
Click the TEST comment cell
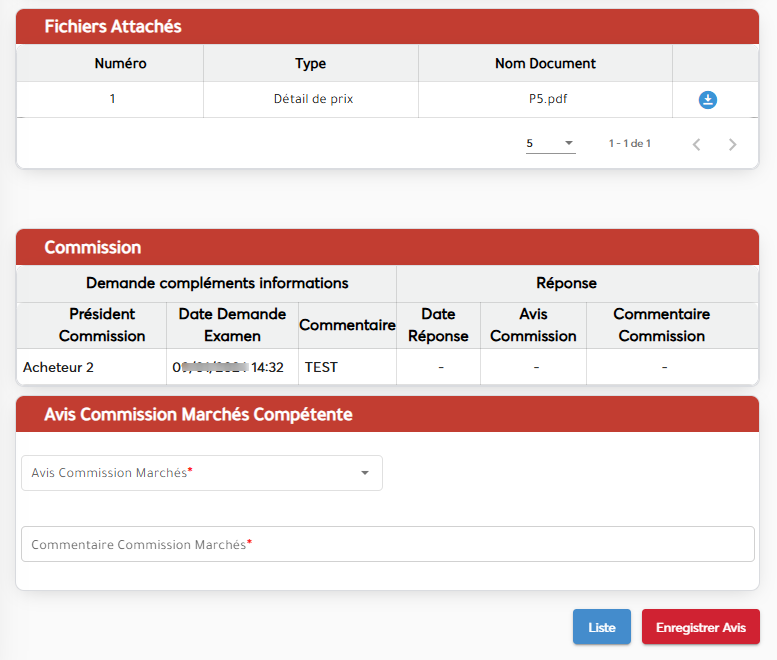321,367
